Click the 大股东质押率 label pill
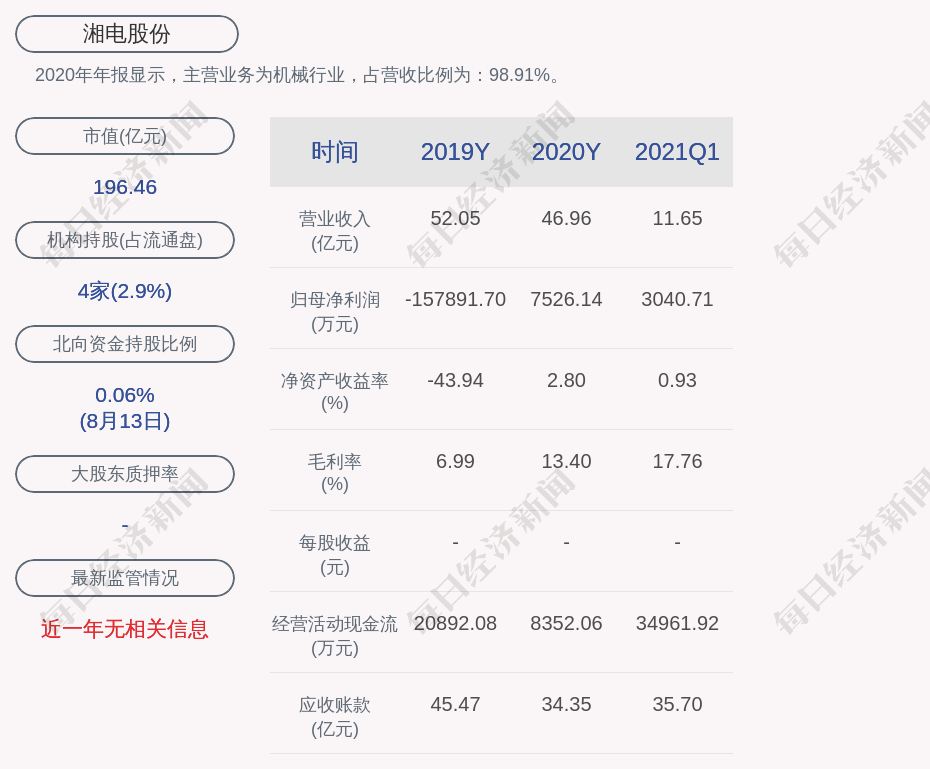The height and width of the screenshot is (769, 930). pyautogui.click(x=125, y=474)
